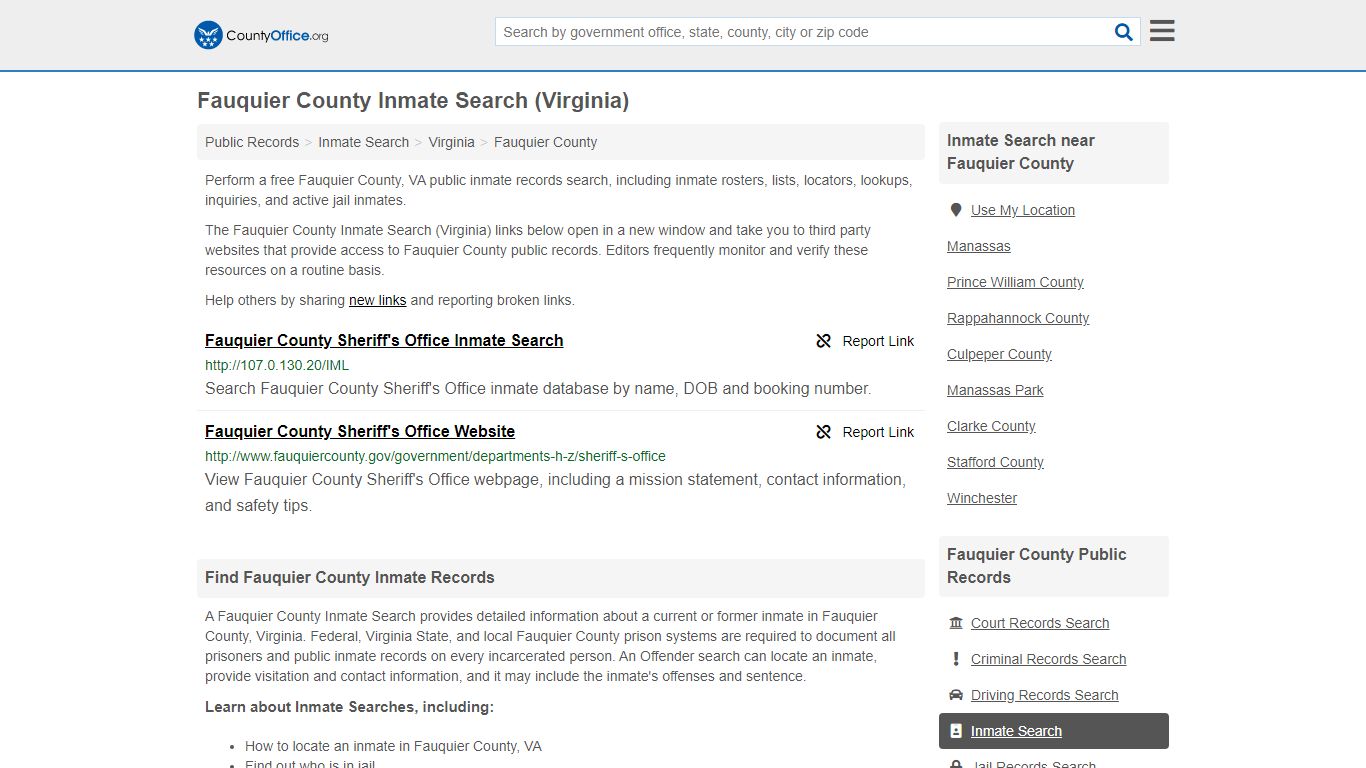This screenshot has height=768, width=1366.
Task: Select Use My Location
Action: [x=1023, y=210]
